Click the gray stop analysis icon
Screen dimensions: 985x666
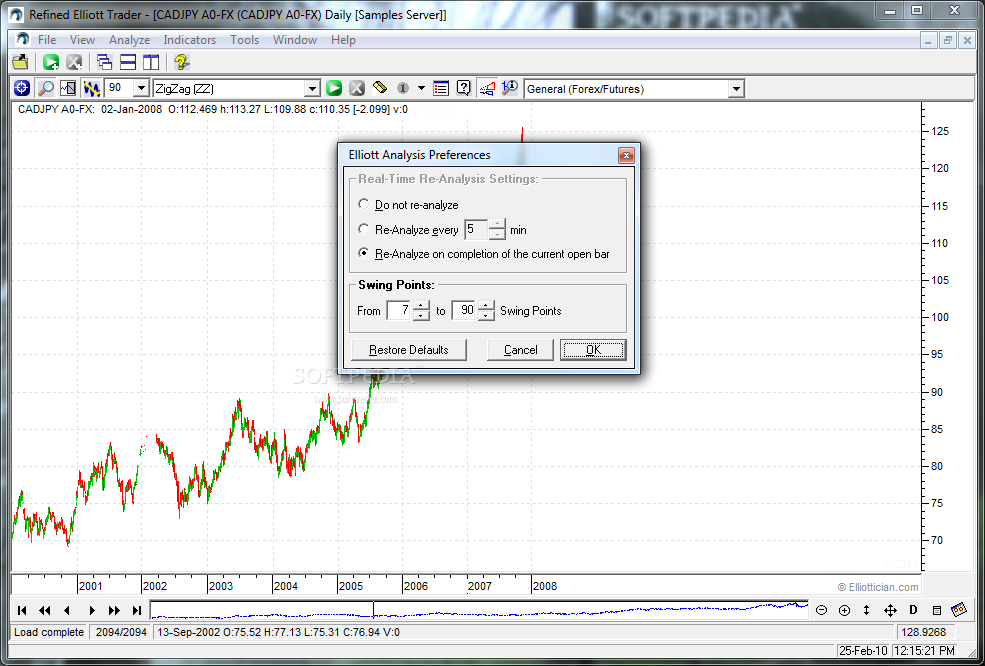357,89
